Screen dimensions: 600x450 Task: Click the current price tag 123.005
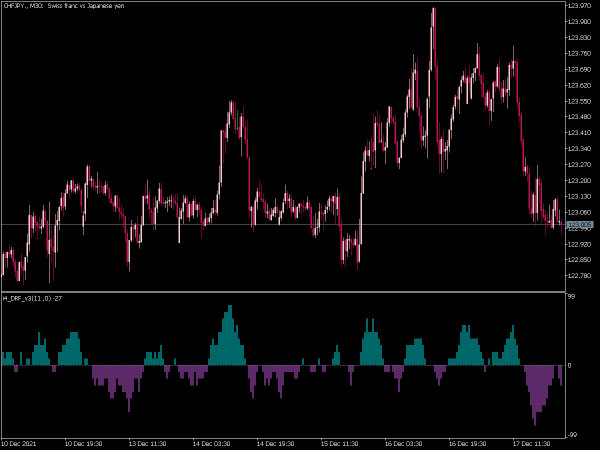point(578,225)
